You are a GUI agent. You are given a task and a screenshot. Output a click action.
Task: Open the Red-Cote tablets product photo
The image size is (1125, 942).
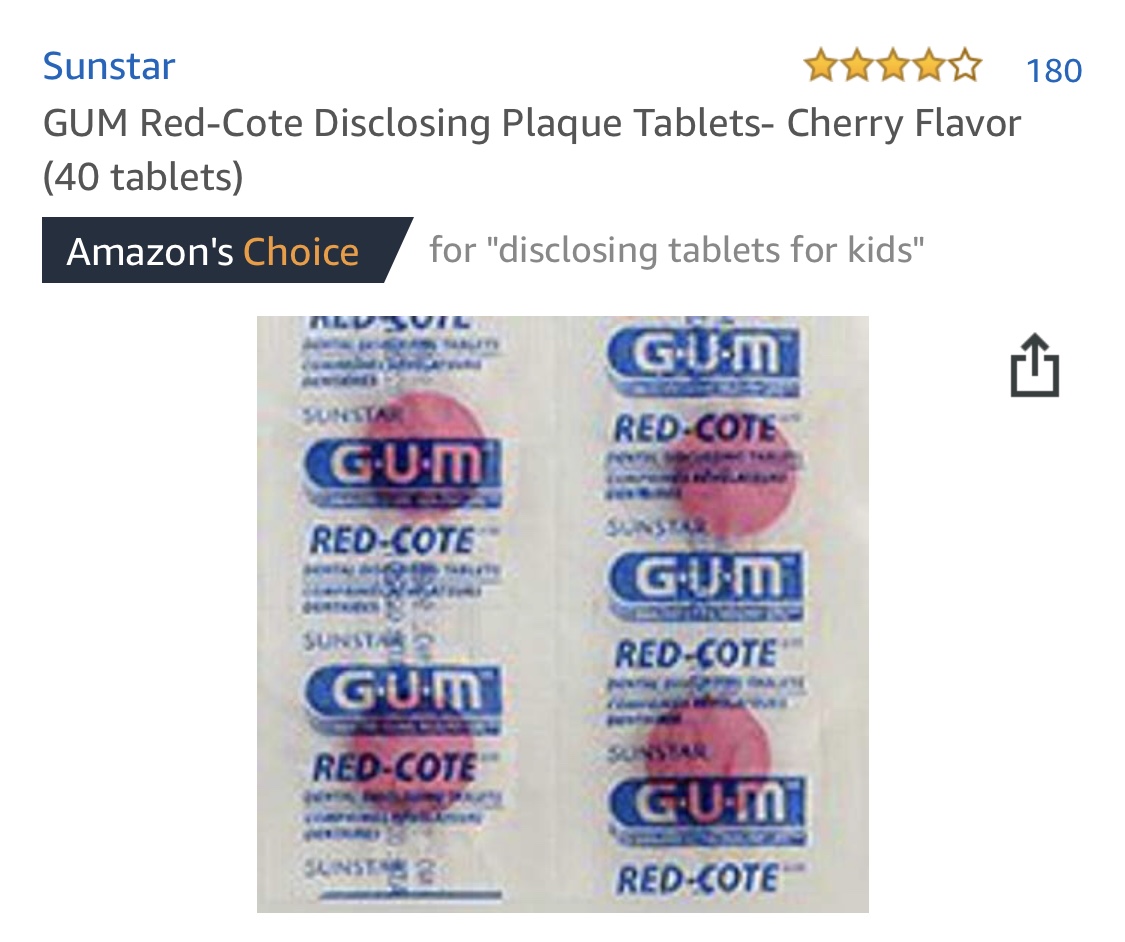562,614
